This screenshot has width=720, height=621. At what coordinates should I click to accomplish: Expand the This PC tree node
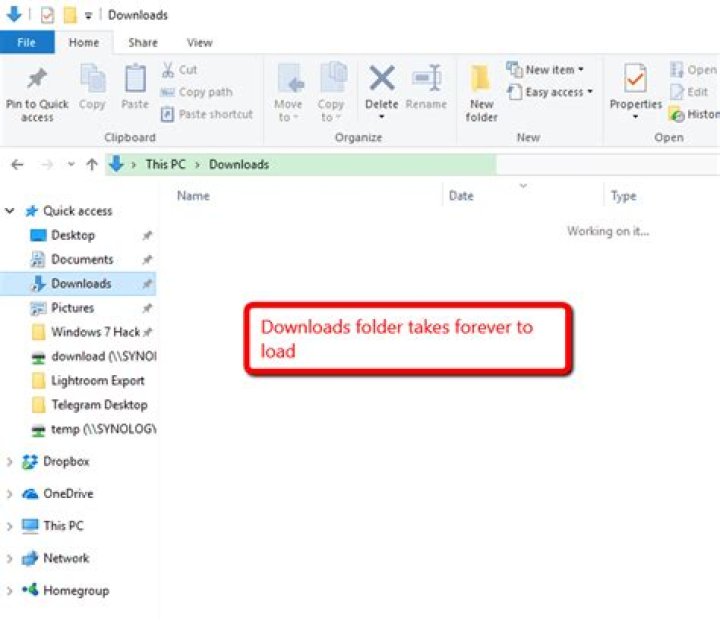click(x=9, y=526)
